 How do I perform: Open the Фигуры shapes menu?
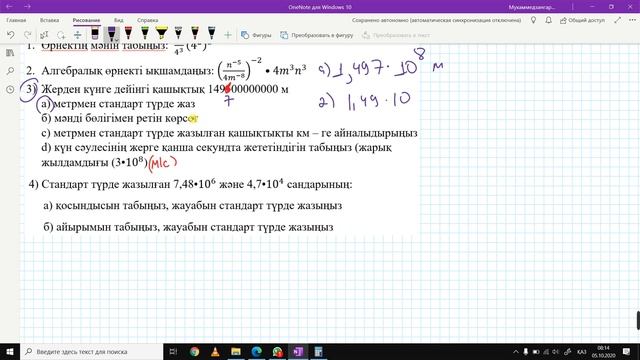pyautogui.click(x=256, y=35)
